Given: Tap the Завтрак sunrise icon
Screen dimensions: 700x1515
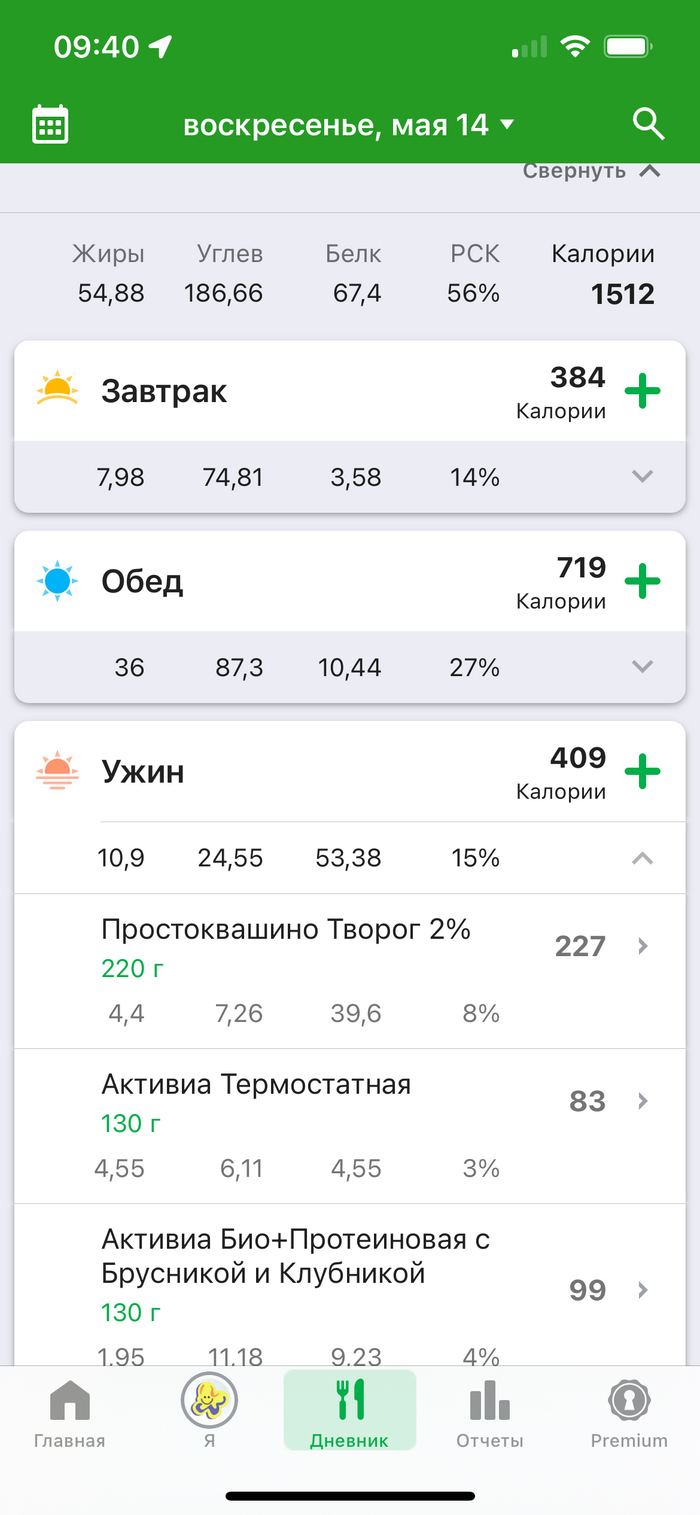Looking at the screenshot, I should coord(57,390).
